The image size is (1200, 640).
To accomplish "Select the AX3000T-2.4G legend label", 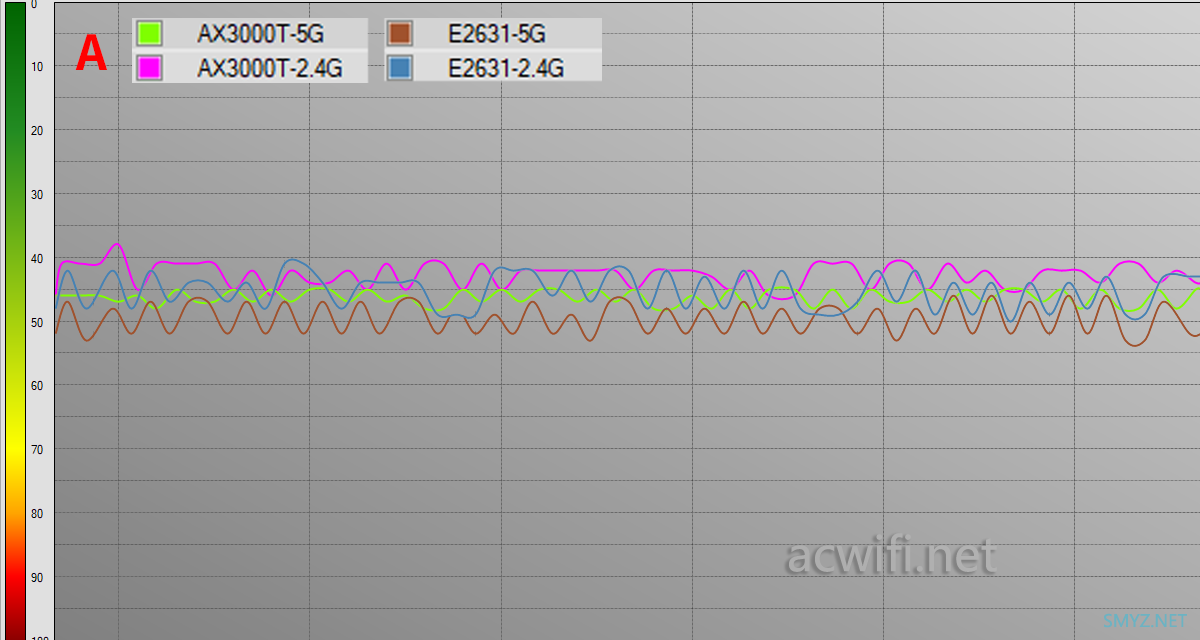I will tap(269, 68).
